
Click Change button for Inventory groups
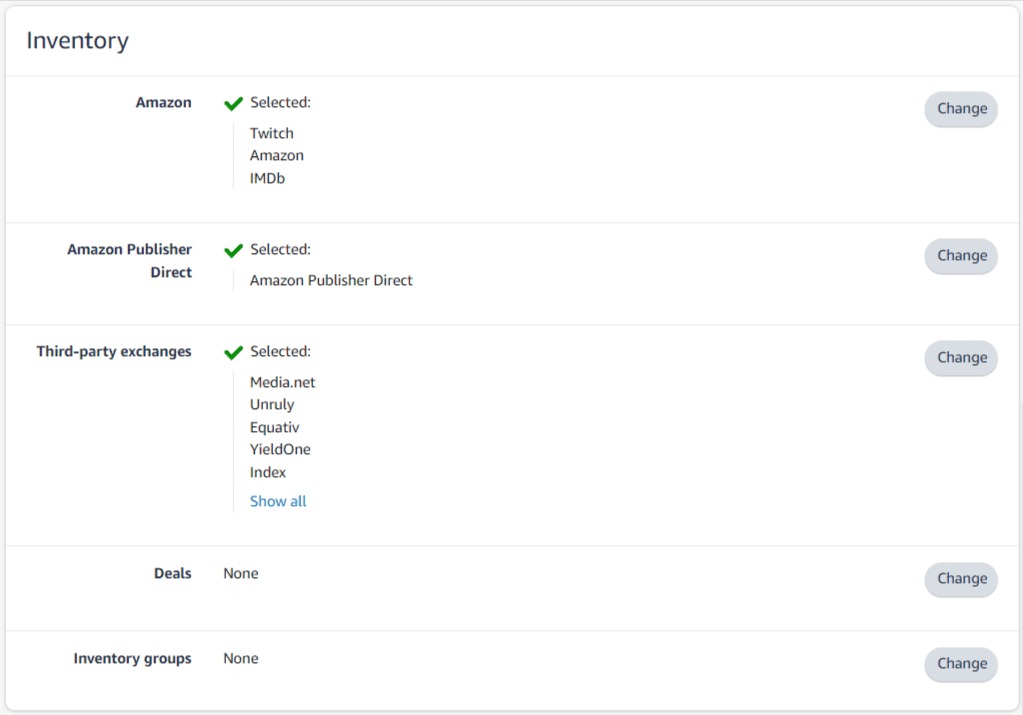point(961,664)
